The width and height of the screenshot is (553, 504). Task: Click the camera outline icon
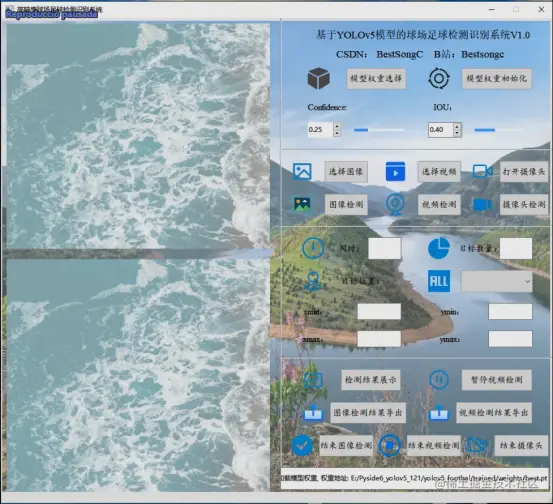pyautogui.click(x=483, y=171)
